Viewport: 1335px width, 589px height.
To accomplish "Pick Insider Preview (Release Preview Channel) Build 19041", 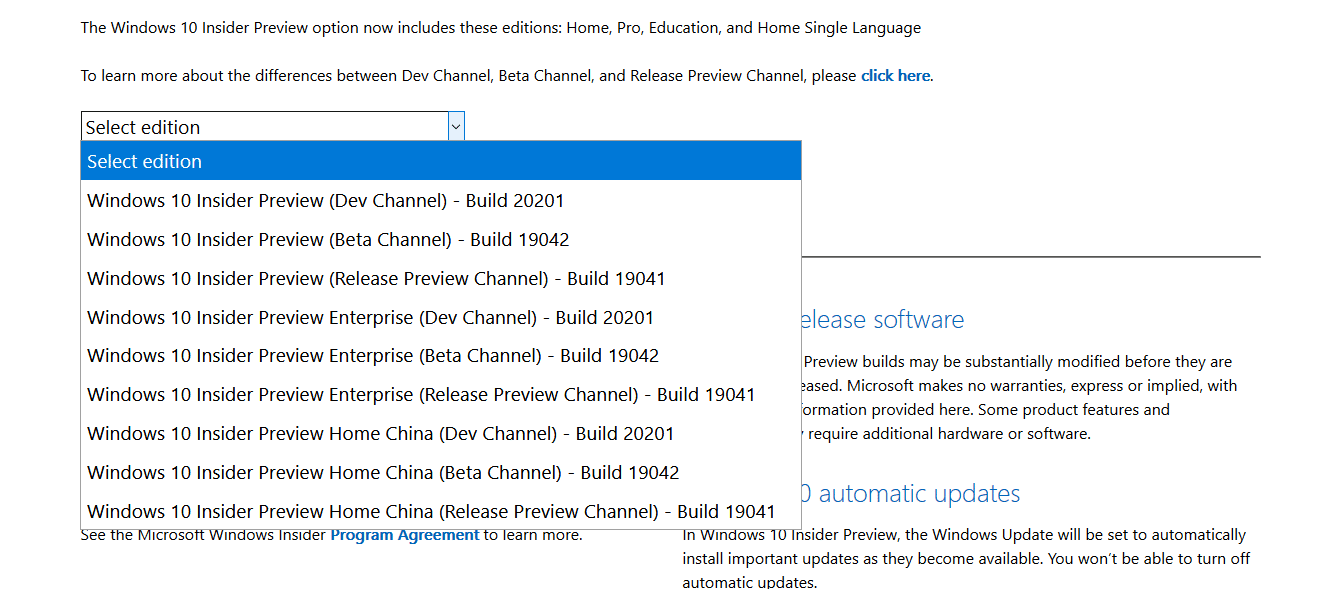I will (x=441, y=278).
